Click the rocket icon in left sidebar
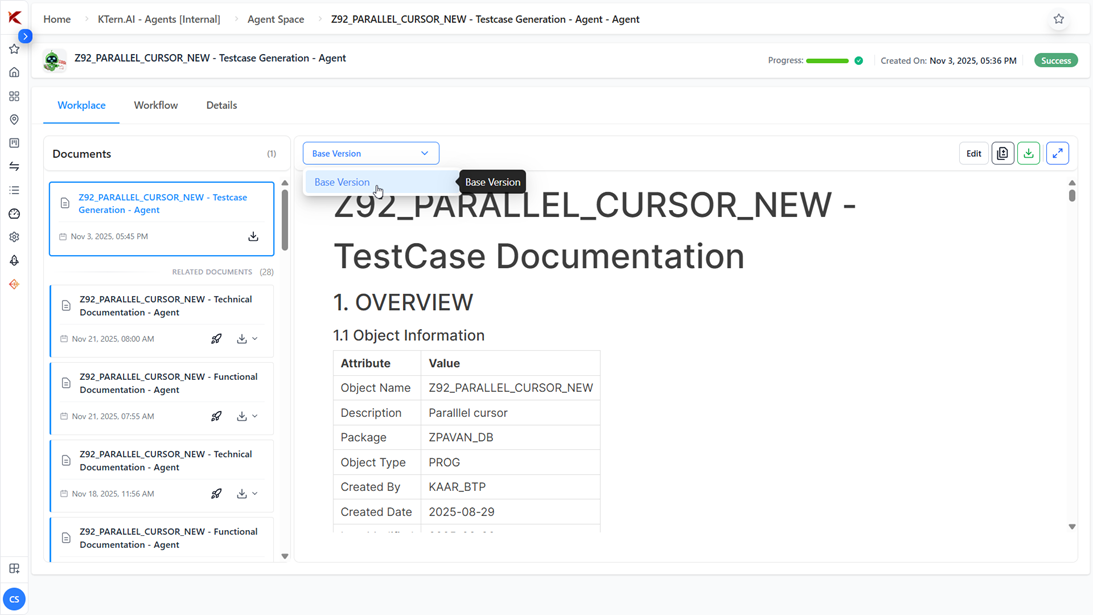 [14, 260]
